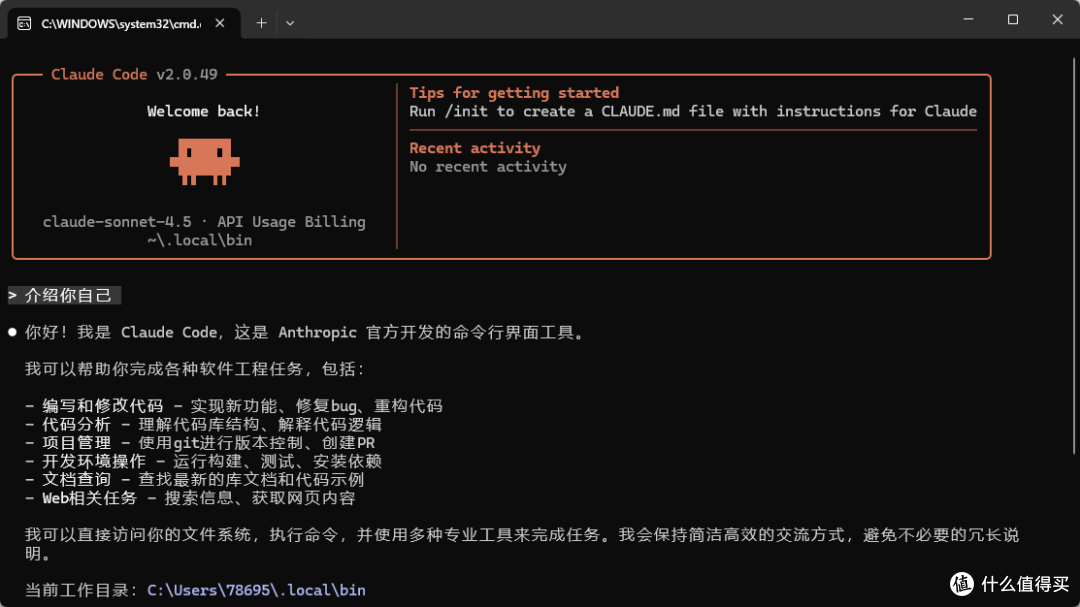Image resolution: width=1080 pixels, height=607 pixels.
Task: Click the "文档查询" list item
Action: tap(194, 480)
